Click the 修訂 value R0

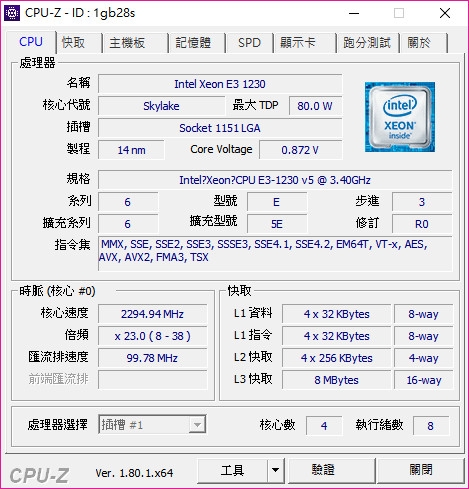point(422,224)
